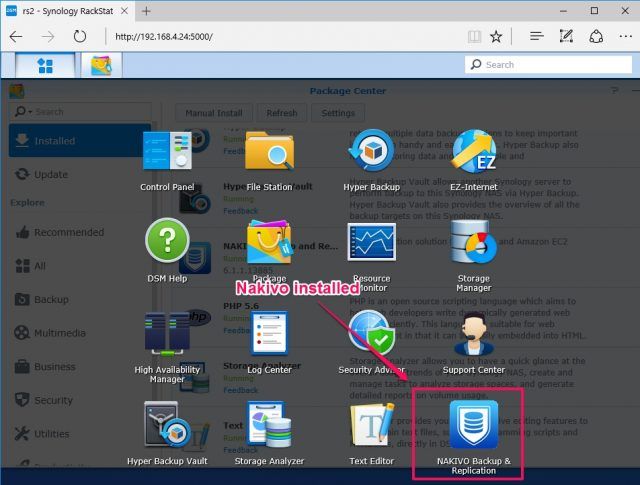Open Security Advisor
The height and width of the screenshot is (485, 640).
pyautogui.click(x=371, y=331)
